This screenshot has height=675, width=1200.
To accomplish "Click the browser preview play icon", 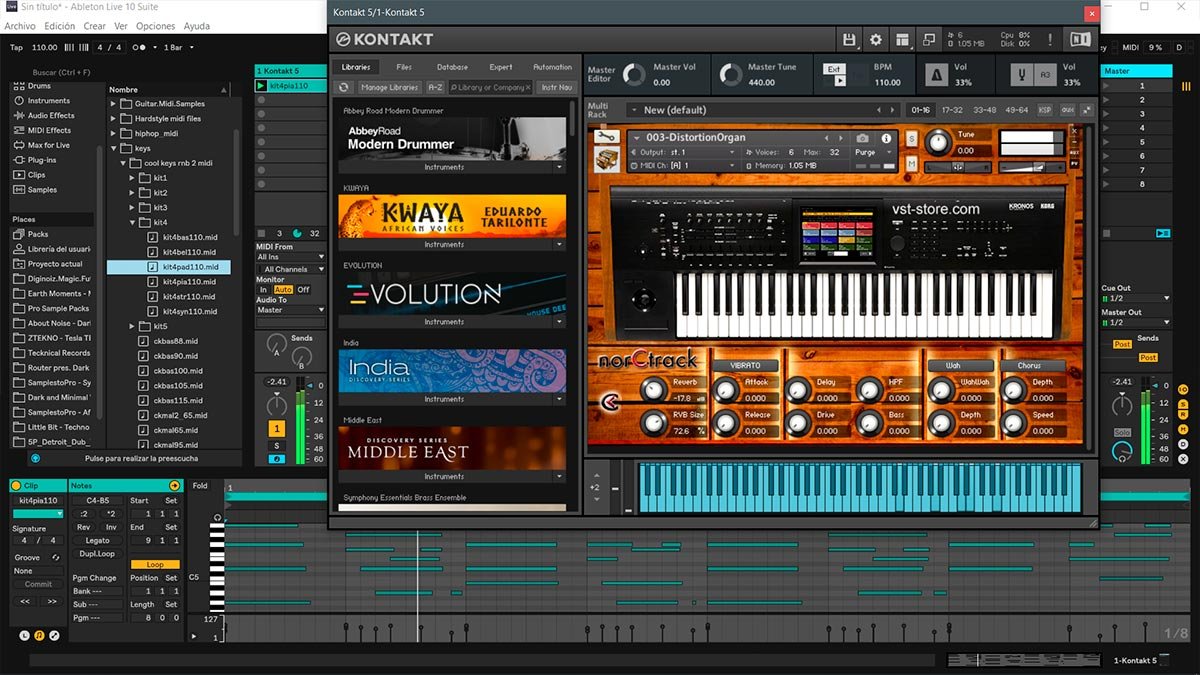I will coord(36,458).
